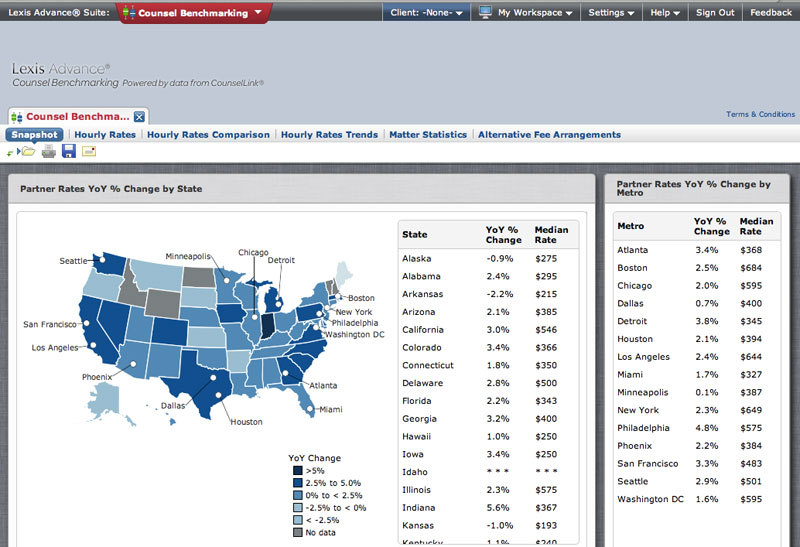Select the Colorado state row
This screenshot has height=547, width=800.
coord(488,347)
